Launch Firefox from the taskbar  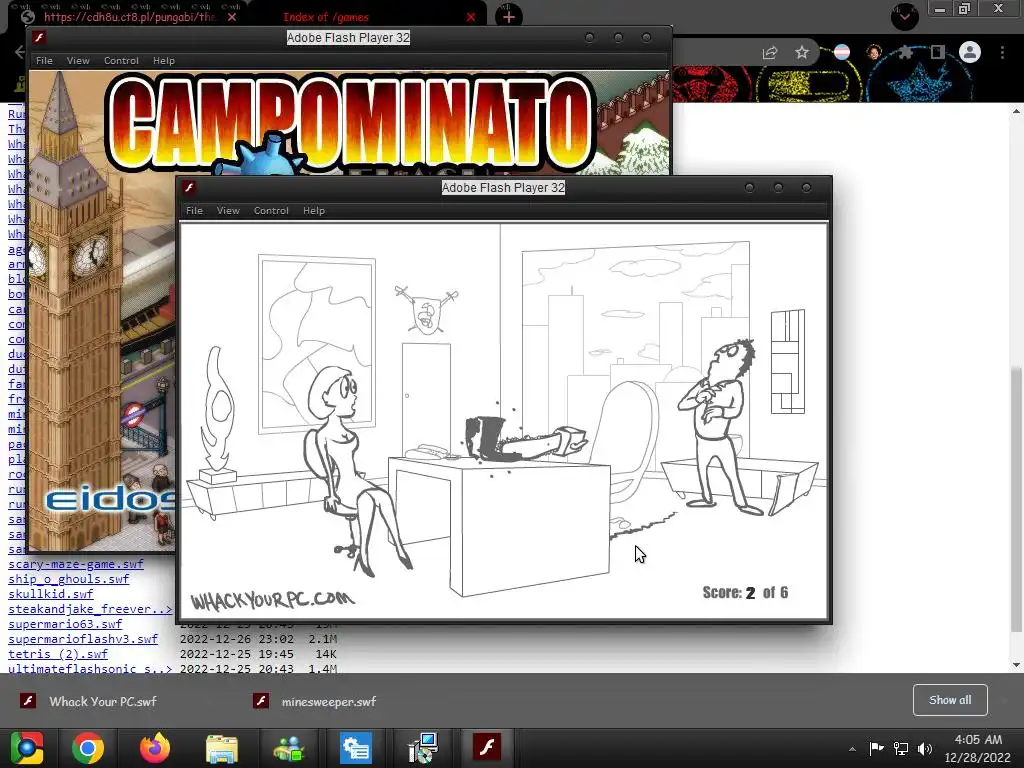point(155,748)
